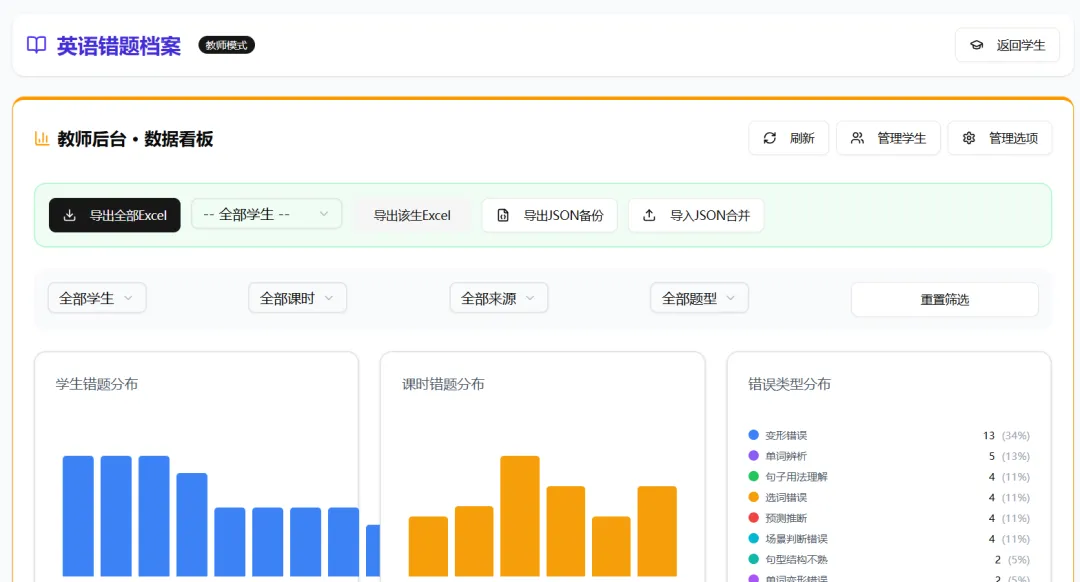The width and height of the screenshot is (1080, 582).
Task: Open the 全部课时 dropdown
Action: coord(297,297)
